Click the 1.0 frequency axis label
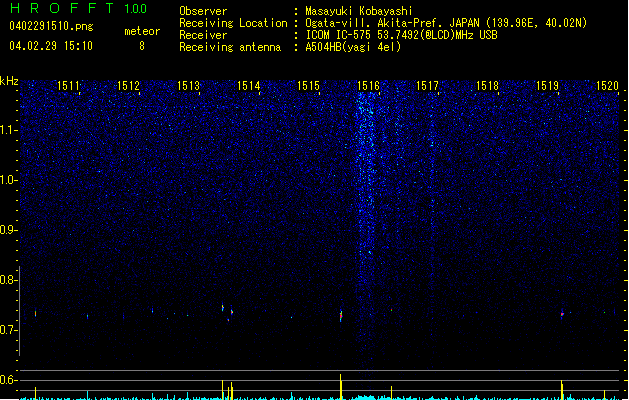 pos(8,180)
